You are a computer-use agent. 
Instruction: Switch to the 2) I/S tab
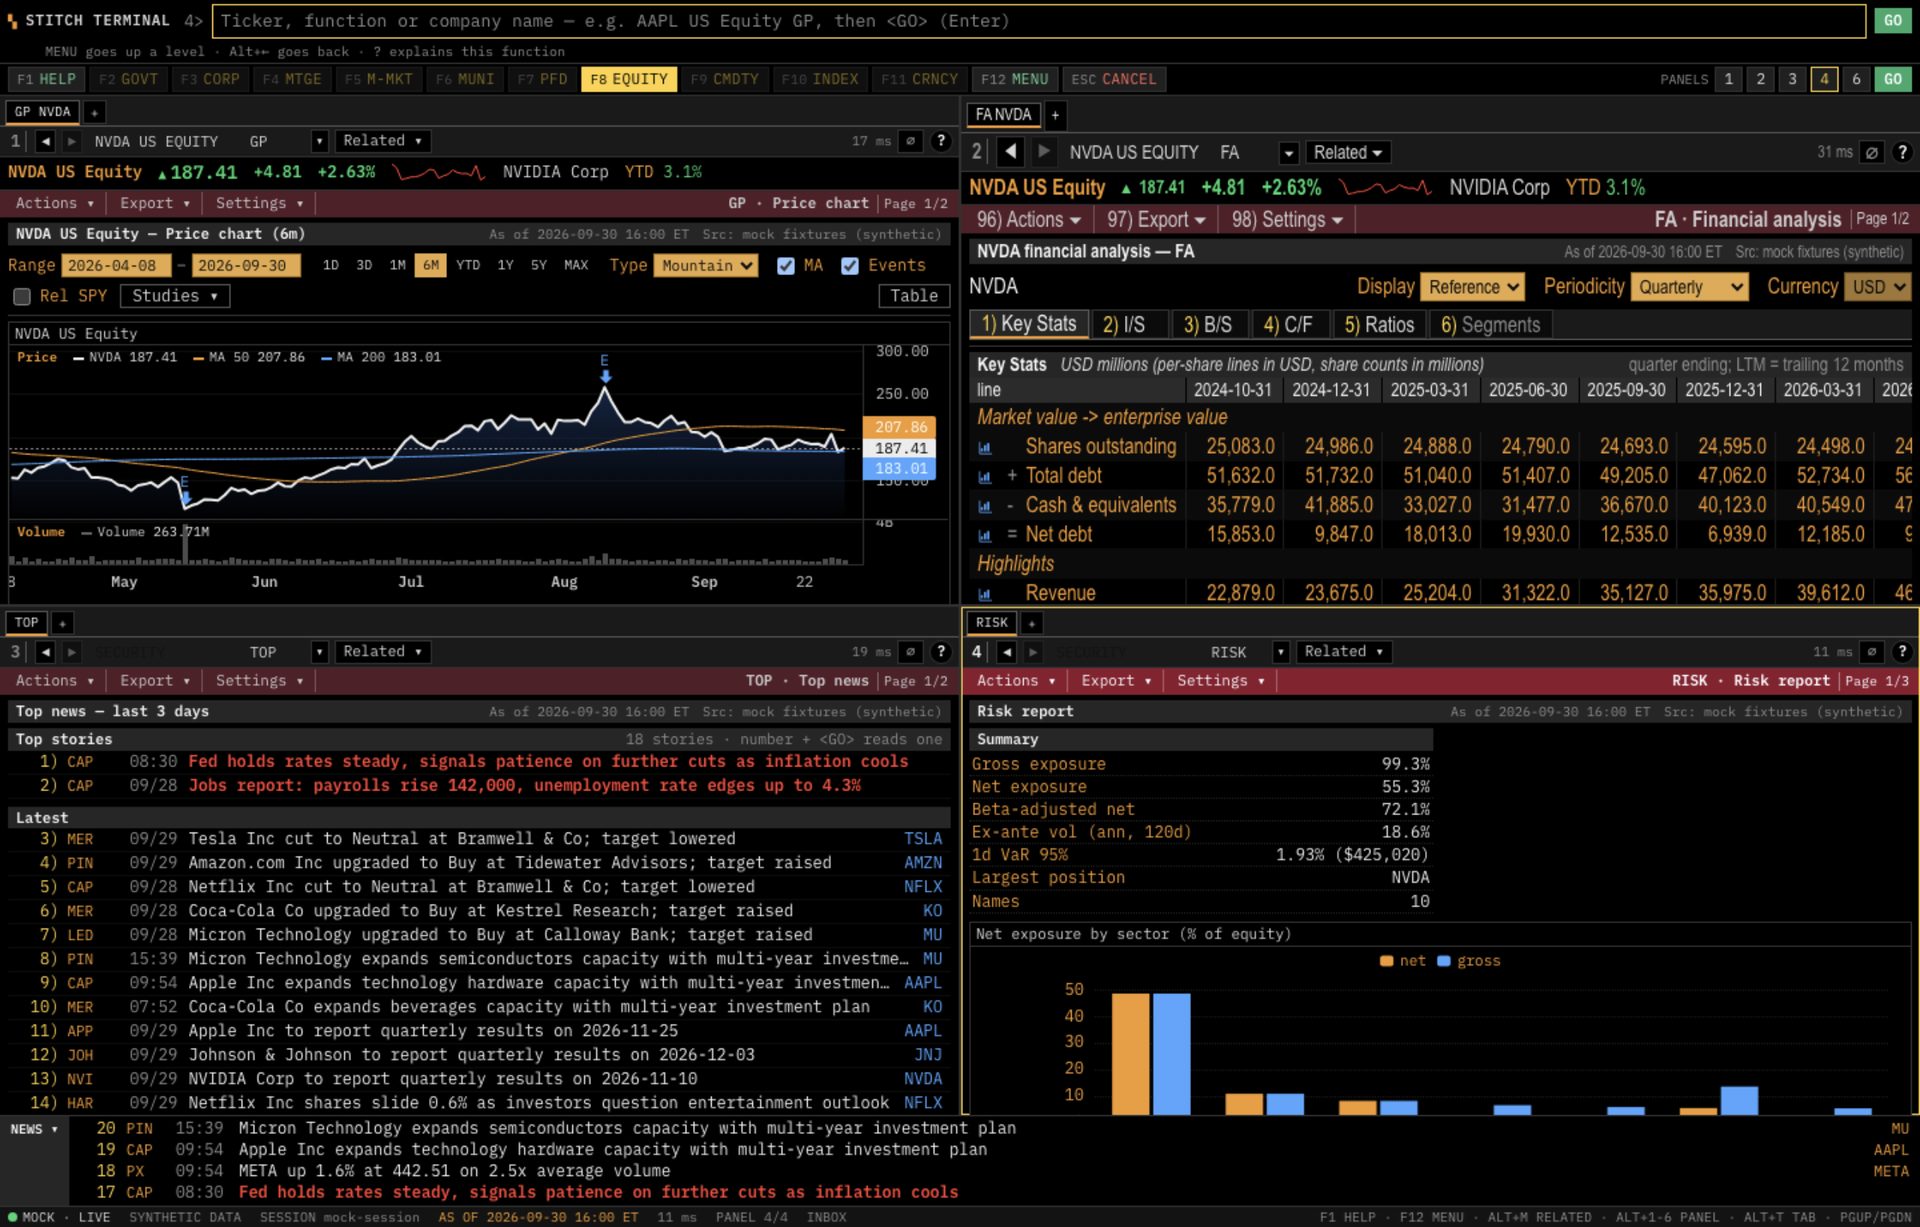[x=1124, y=325]
